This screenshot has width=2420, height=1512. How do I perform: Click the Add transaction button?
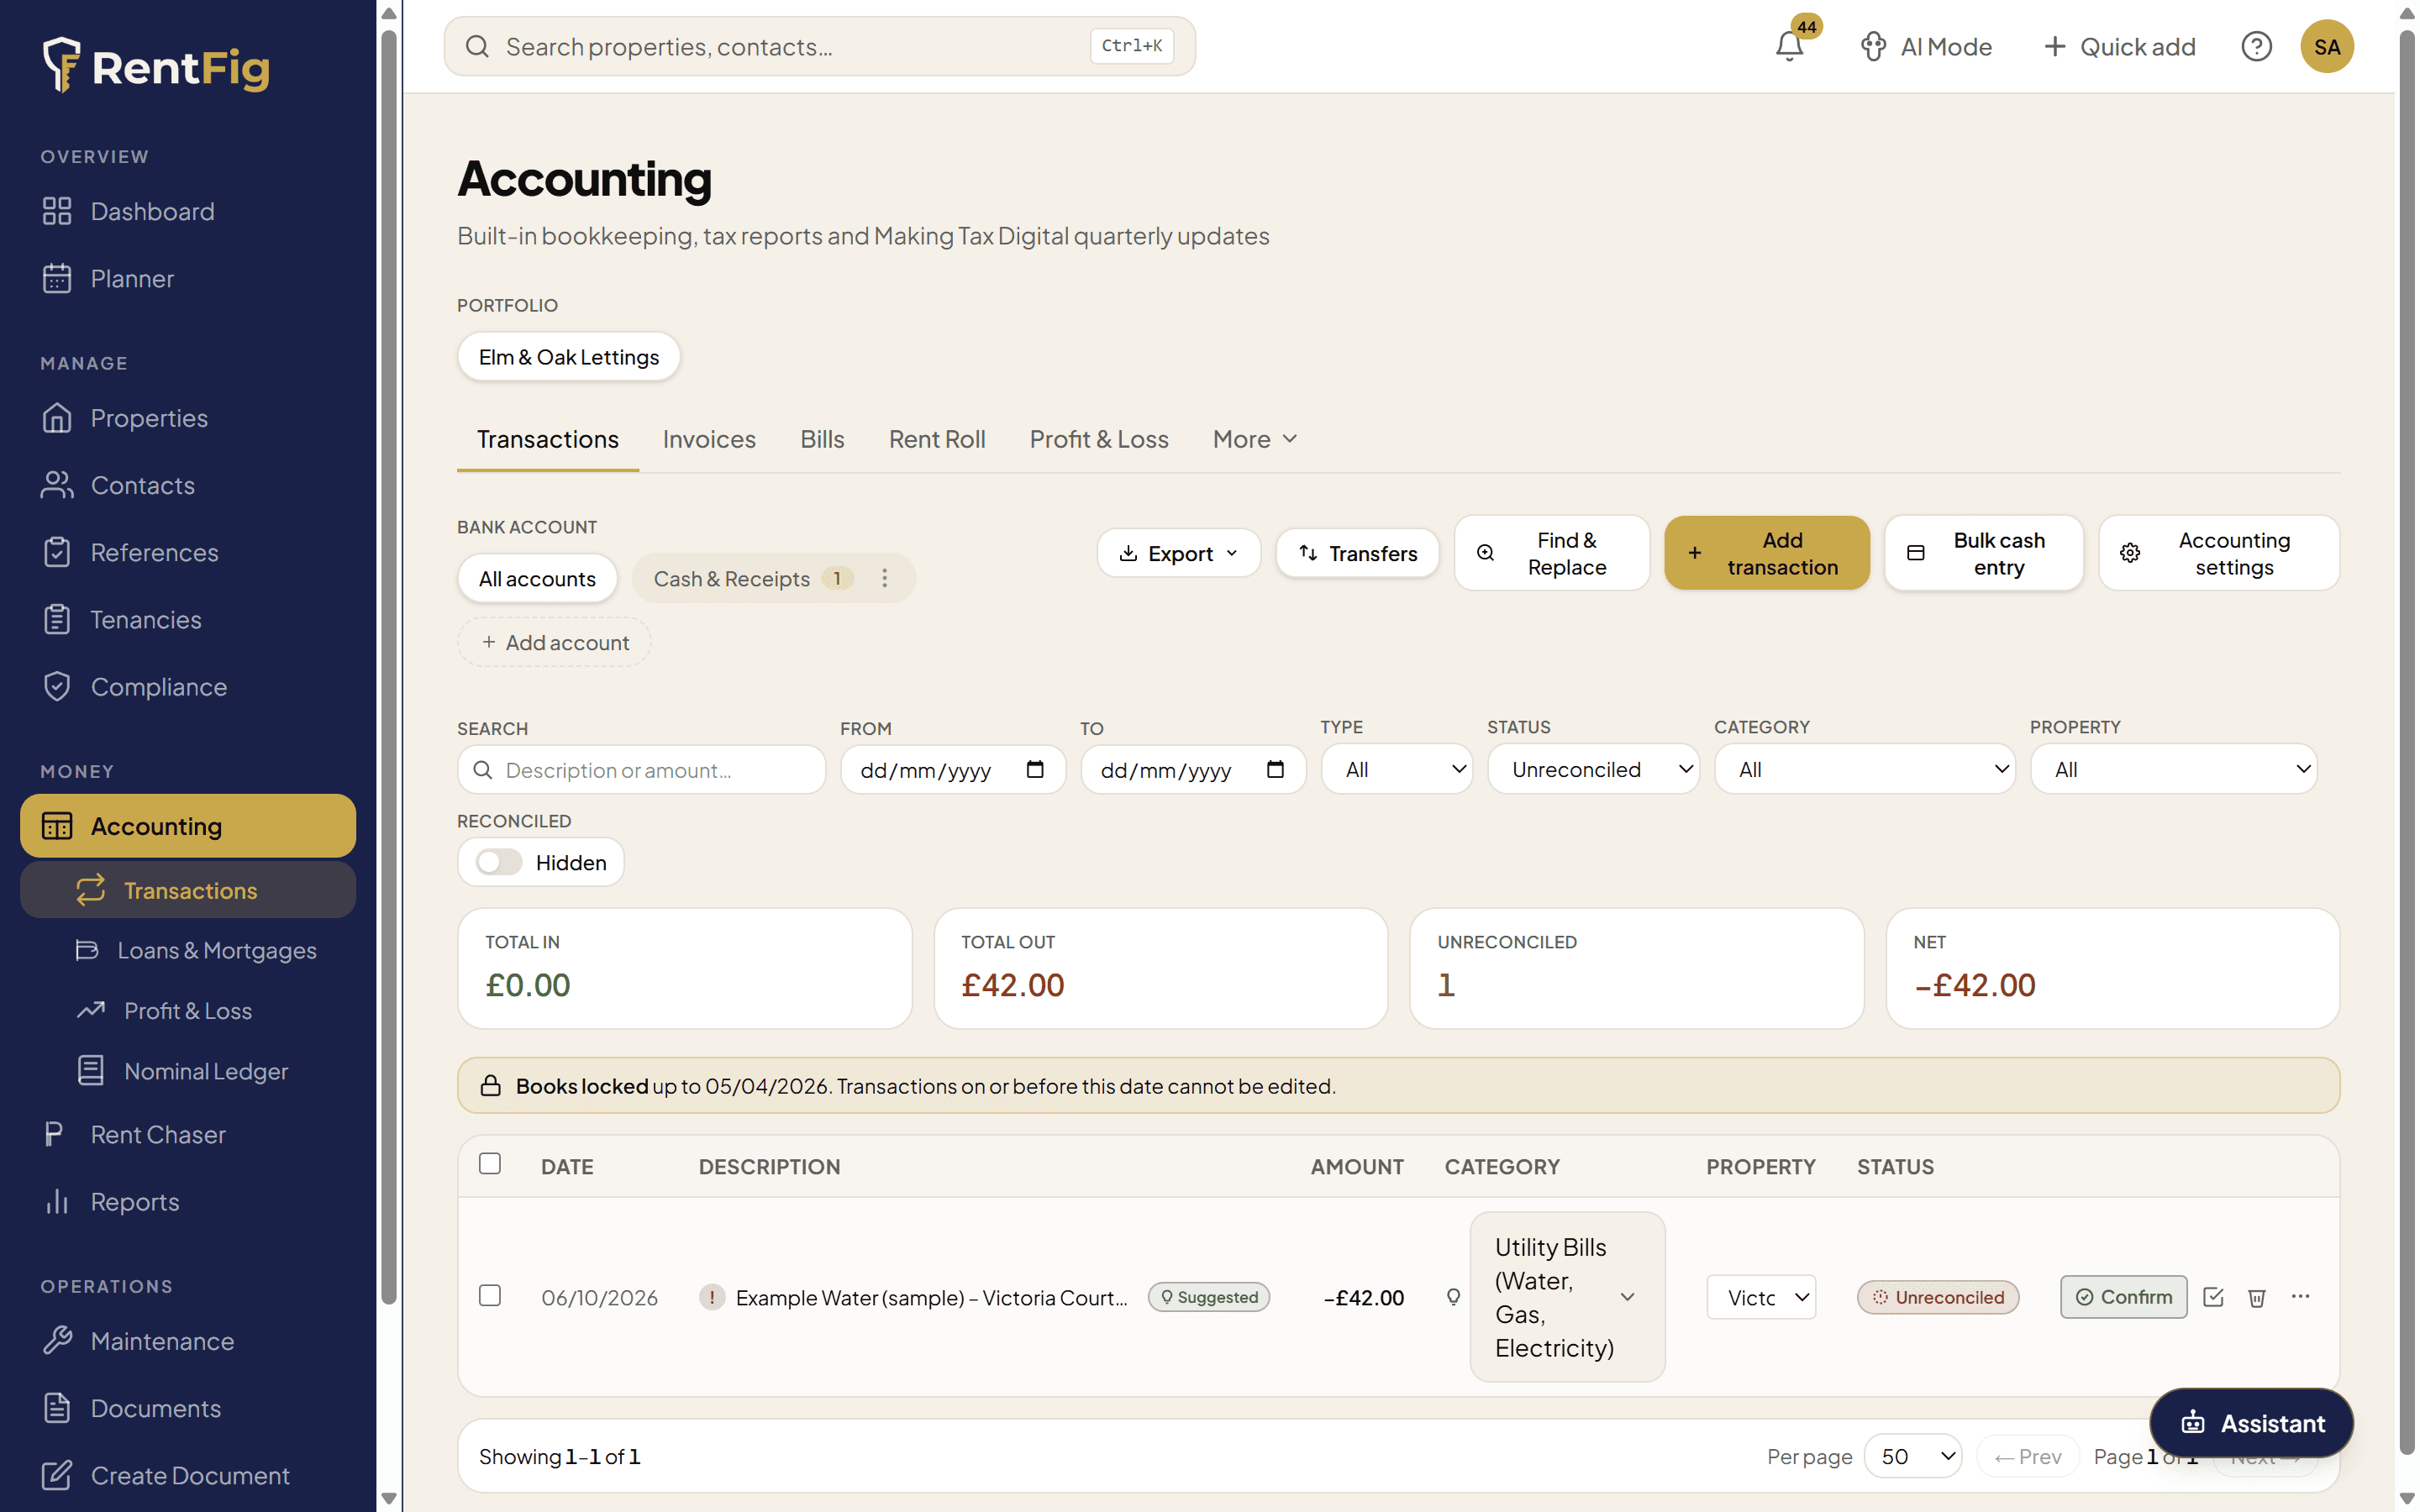[1766, 553]
